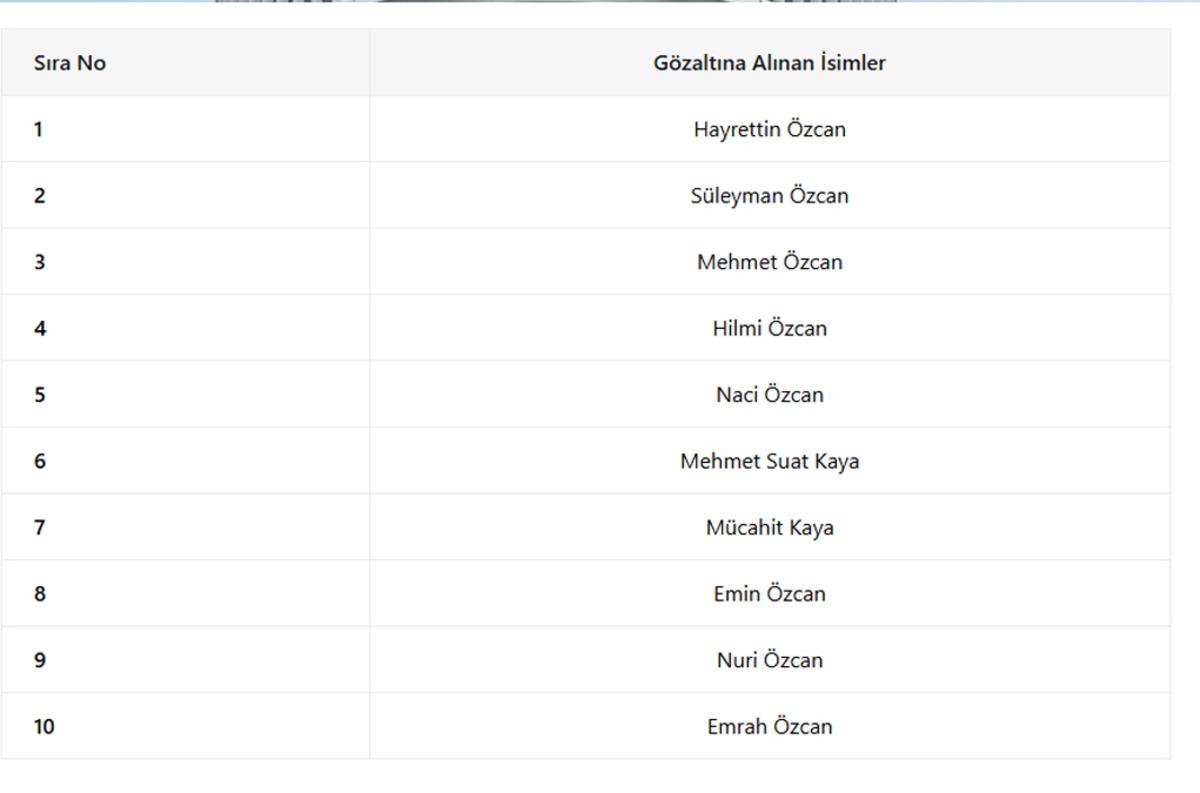Click the image strip above the table
The width and height of the screenshot is (1200, 793).
tap(556, 1)
